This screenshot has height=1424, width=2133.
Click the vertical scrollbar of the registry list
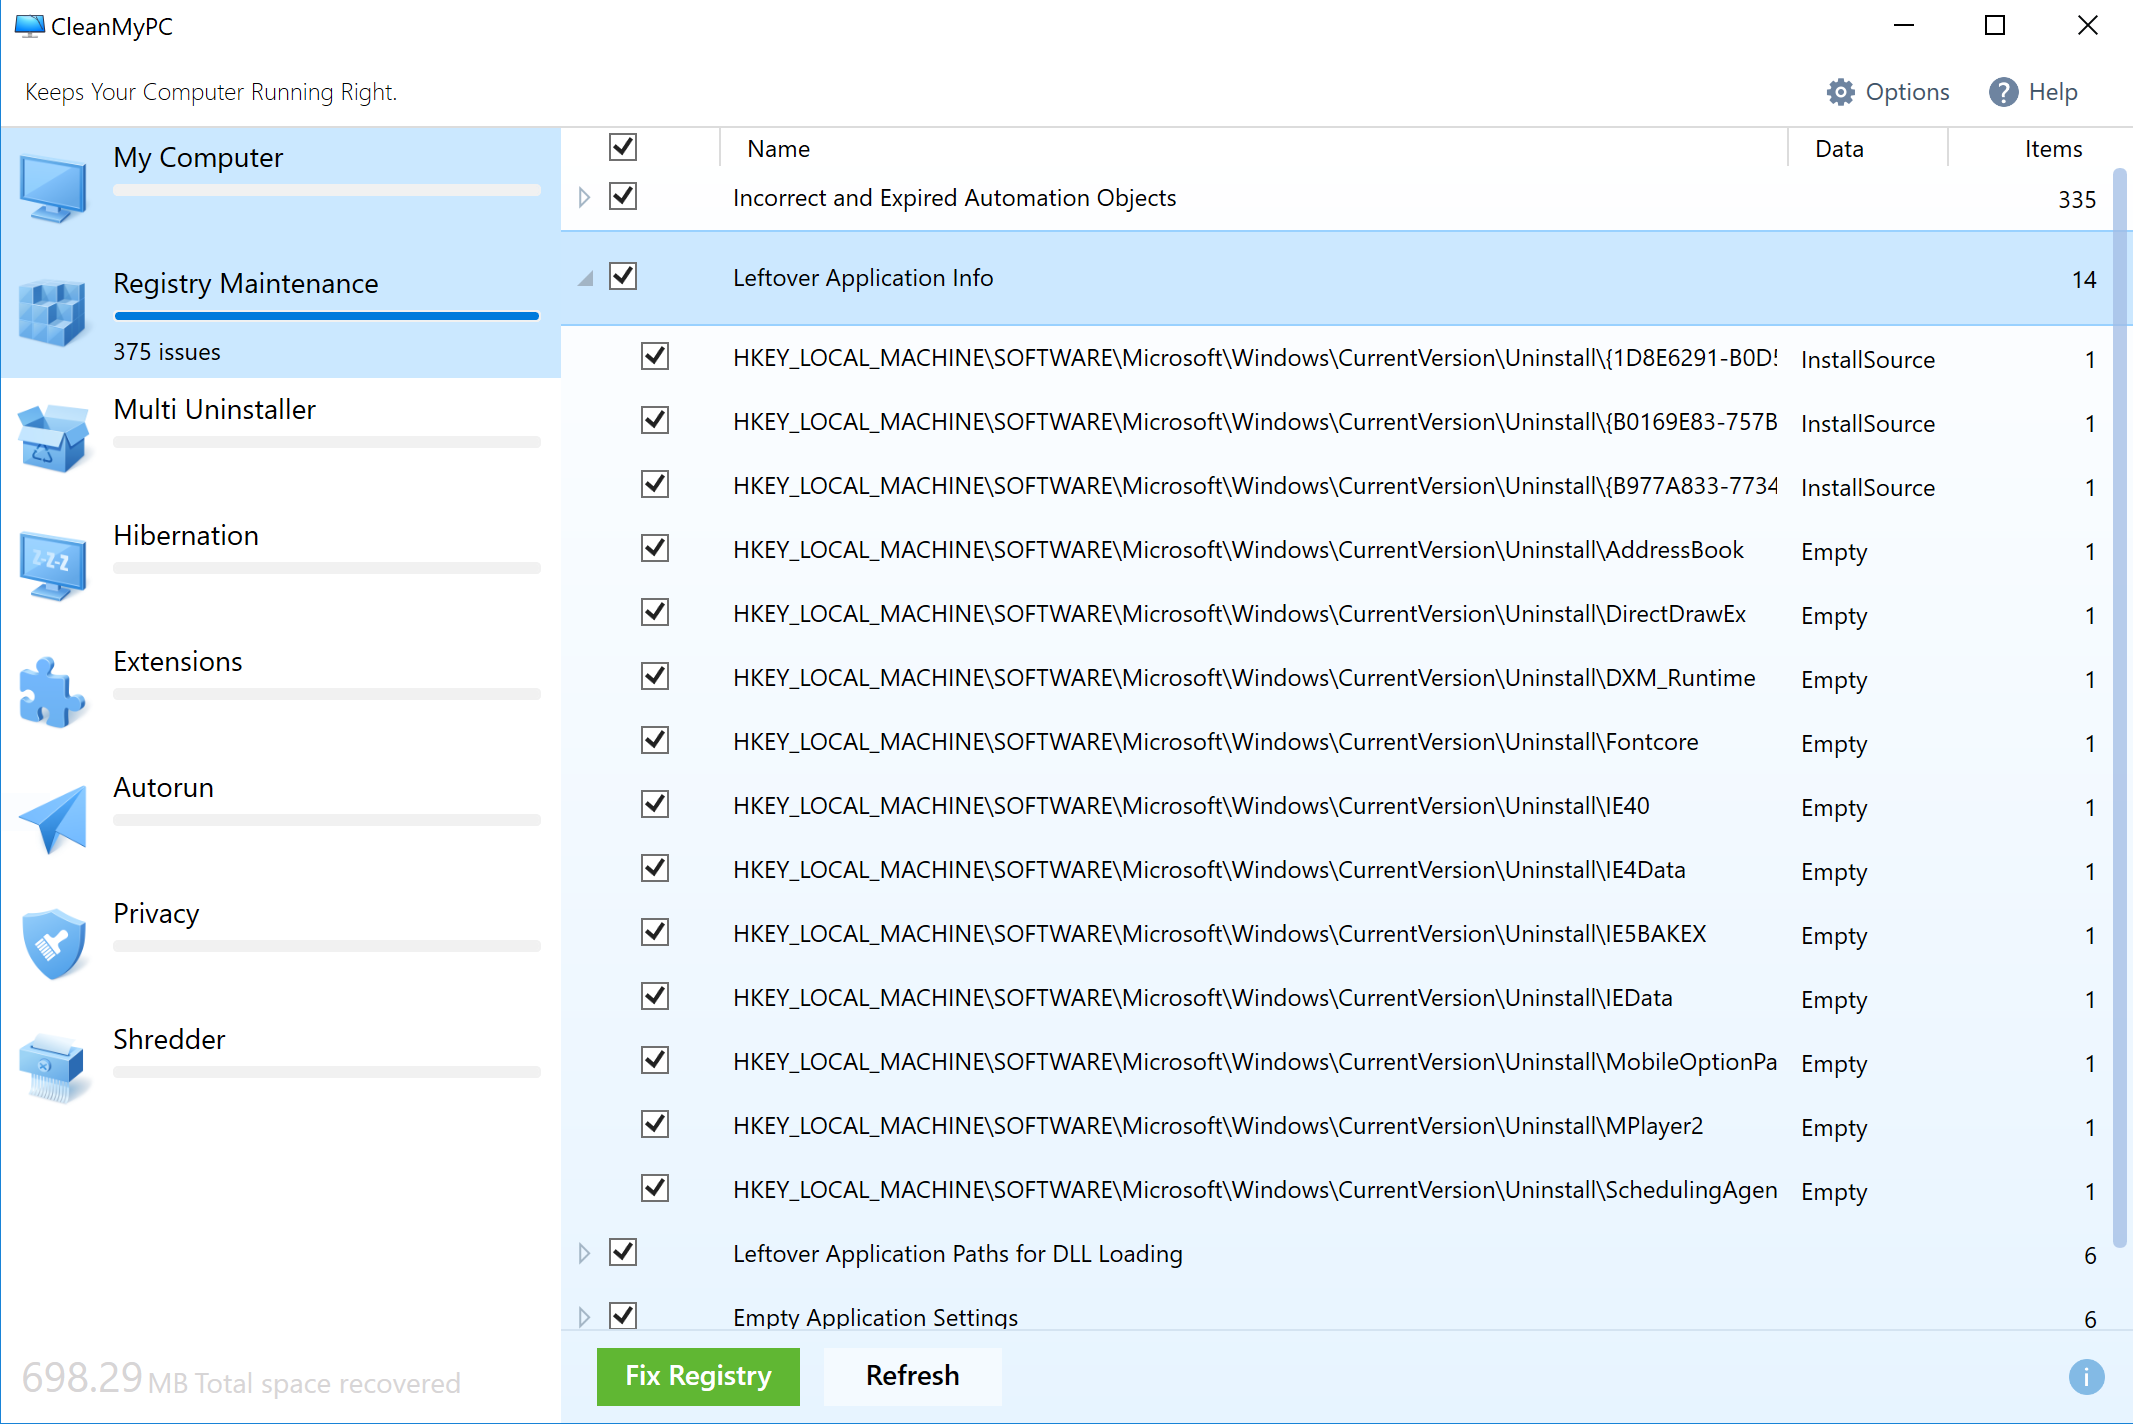click(2120, 708)
